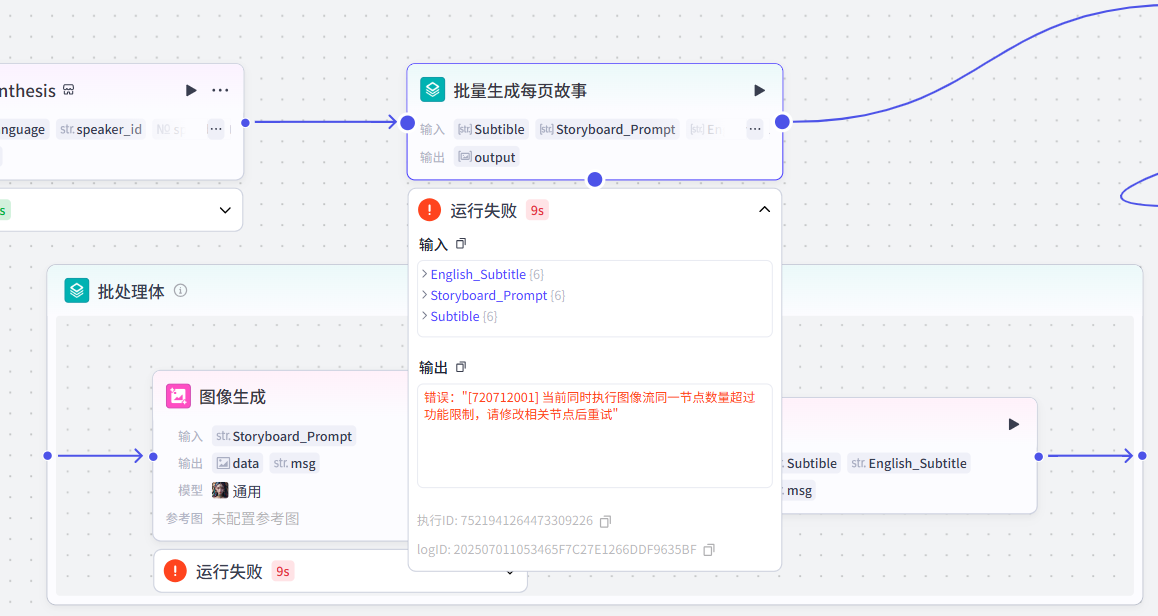Expand the Storyboard_Prompt entry in 输入 list
1158x616 pixels.
(425, 295)
